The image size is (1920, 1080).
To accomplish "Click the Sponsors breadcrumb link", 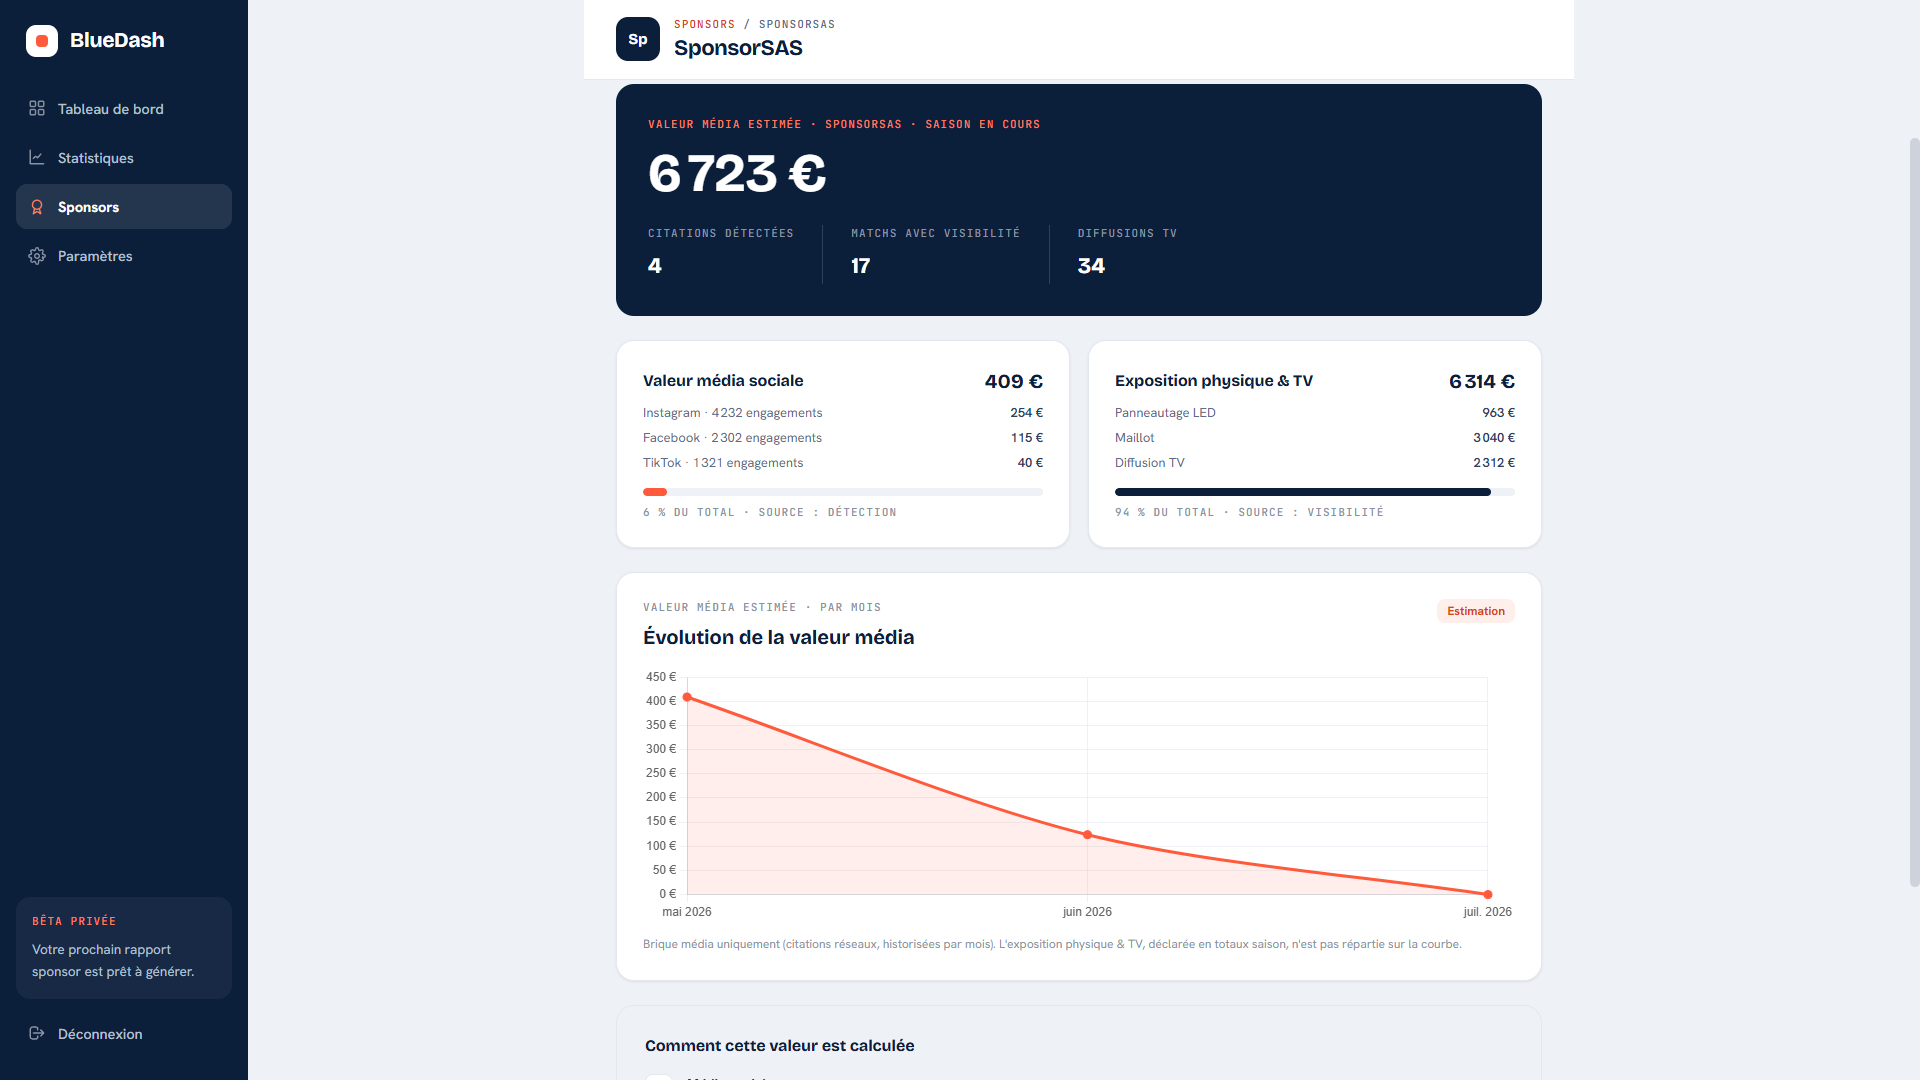I will coord(704,24).
